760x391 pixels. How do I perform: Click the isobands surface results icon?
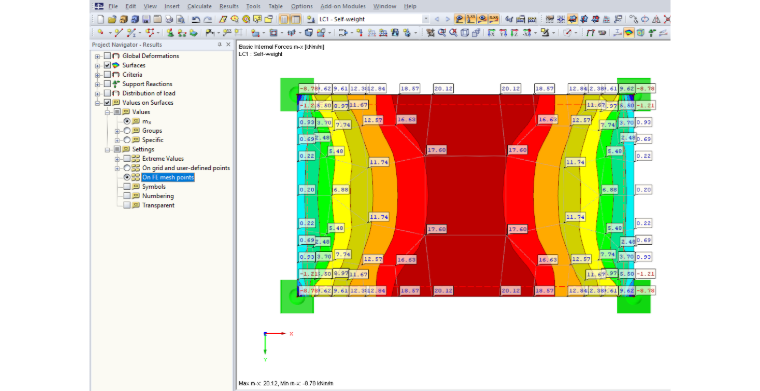click(629, 32)
